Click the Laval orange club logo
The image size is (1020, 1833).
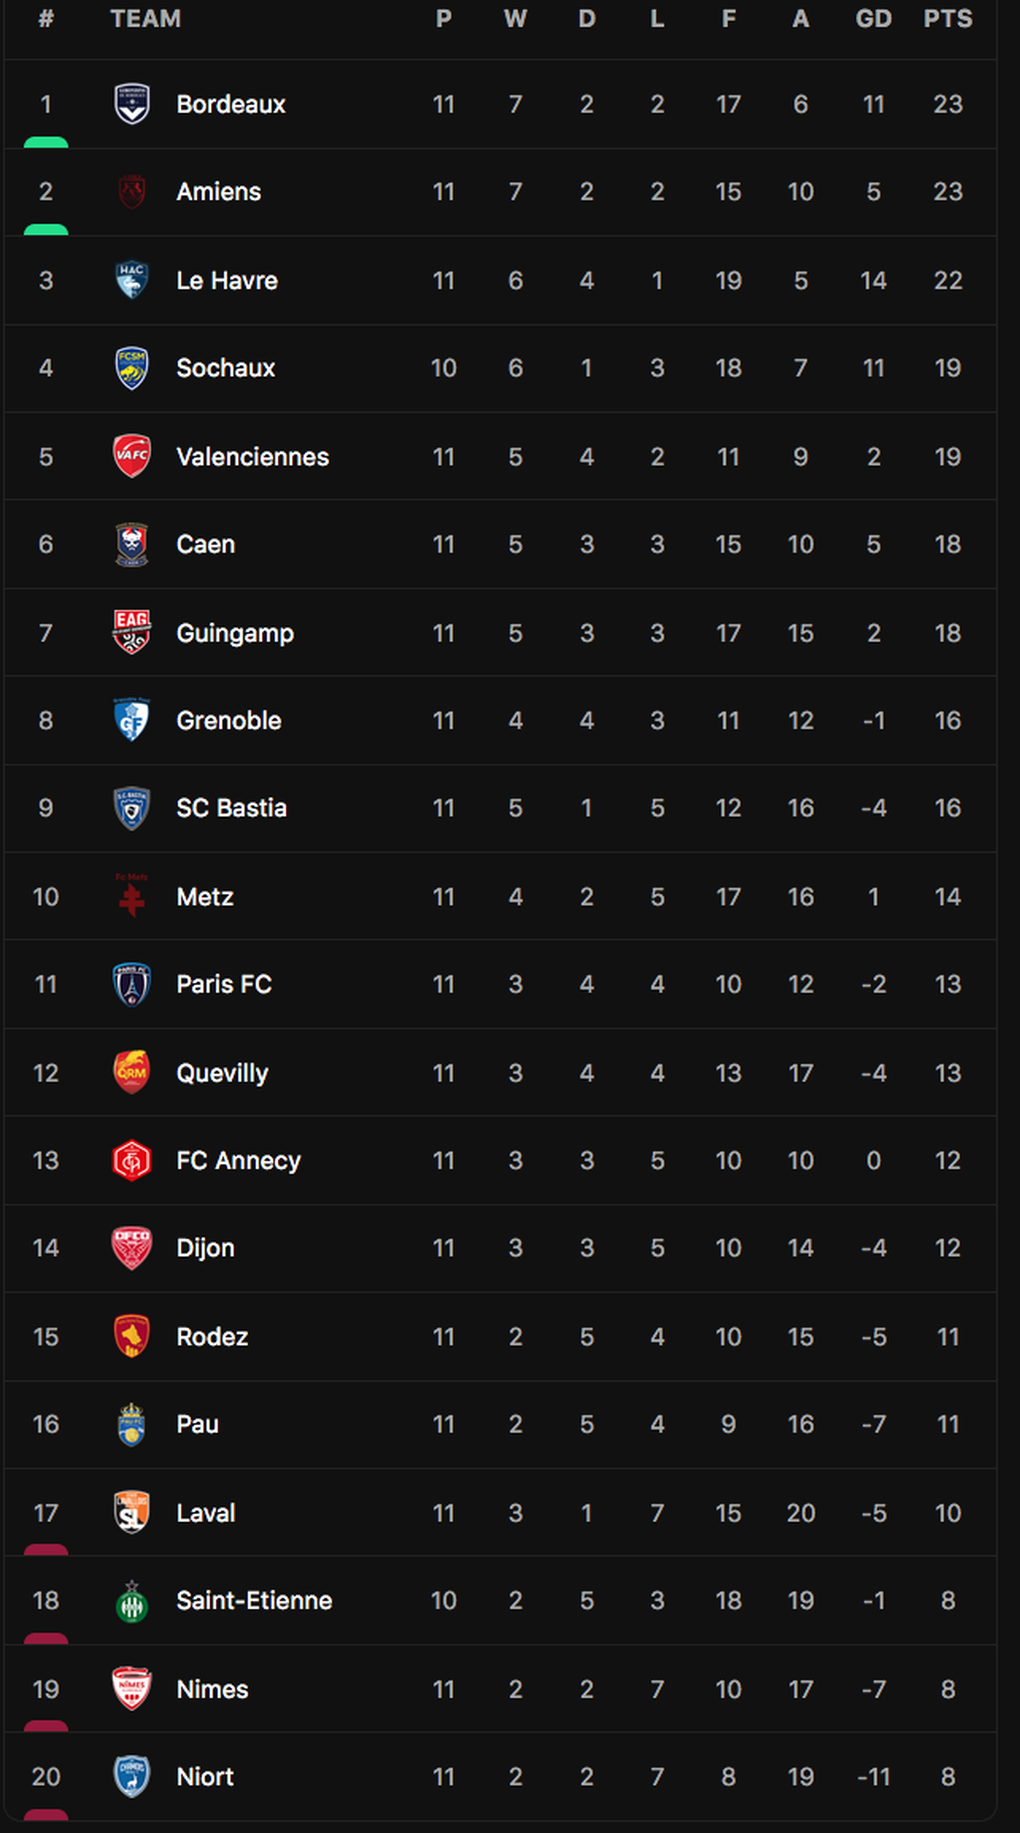click(x=132, y=1512)
